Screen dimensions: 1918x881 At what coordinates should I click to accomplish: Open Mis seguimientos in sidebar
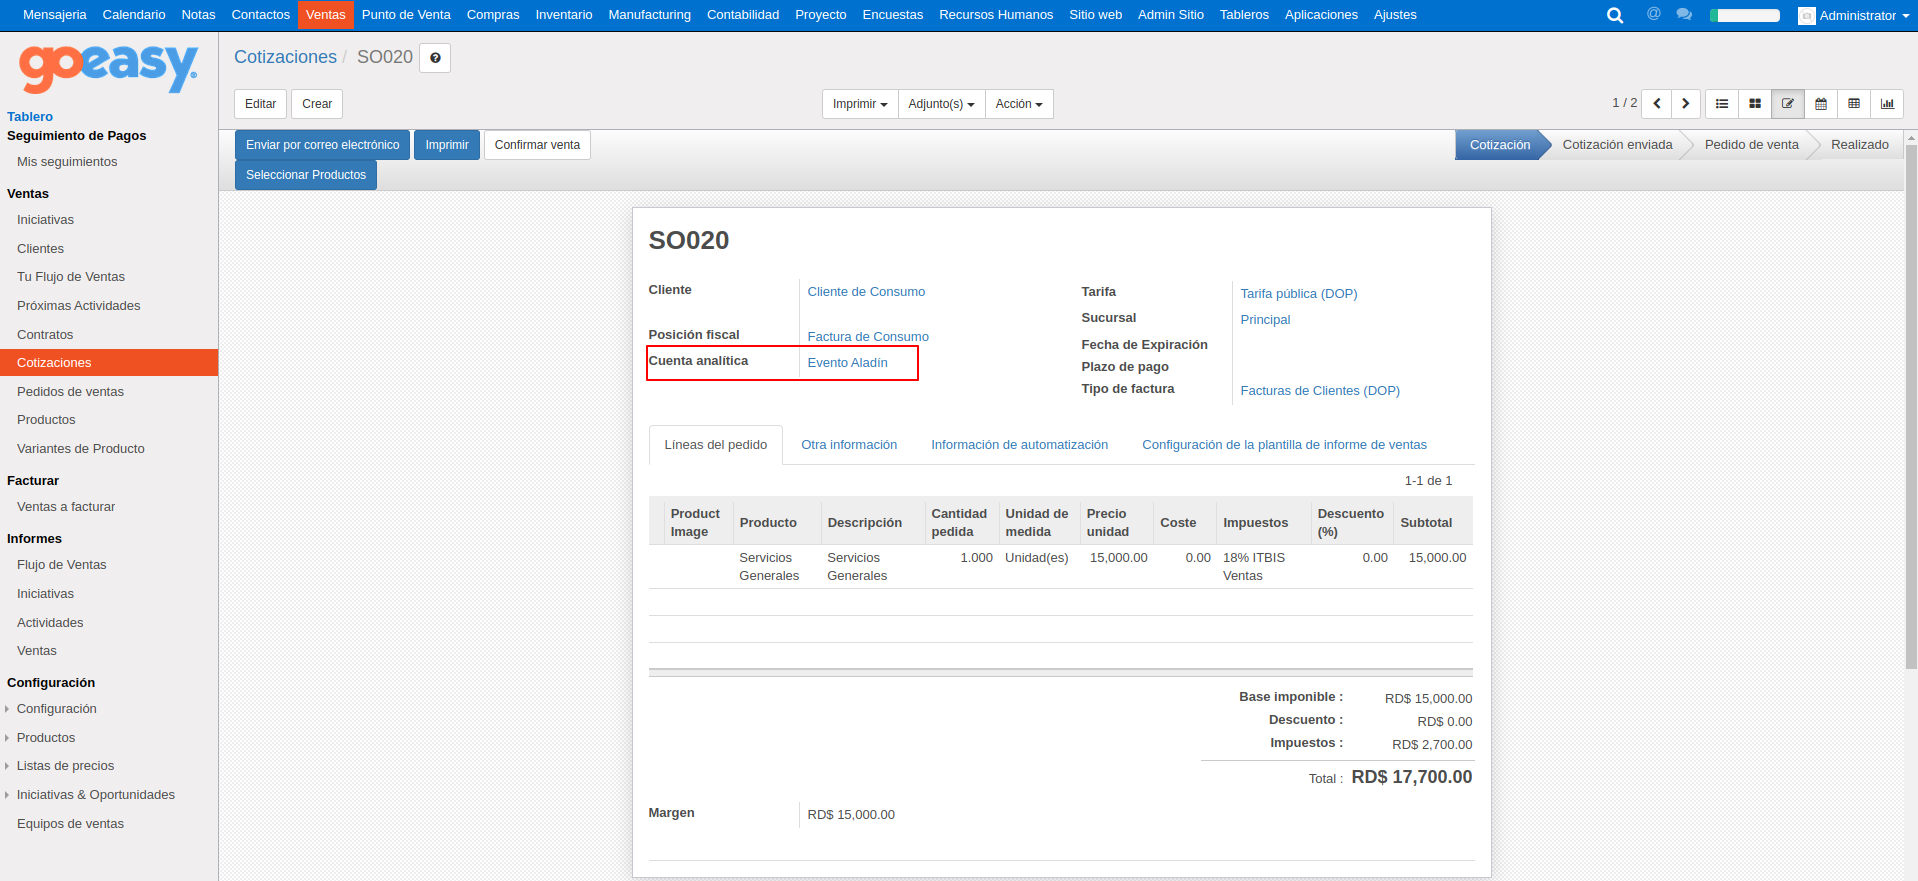click(67, 162)
